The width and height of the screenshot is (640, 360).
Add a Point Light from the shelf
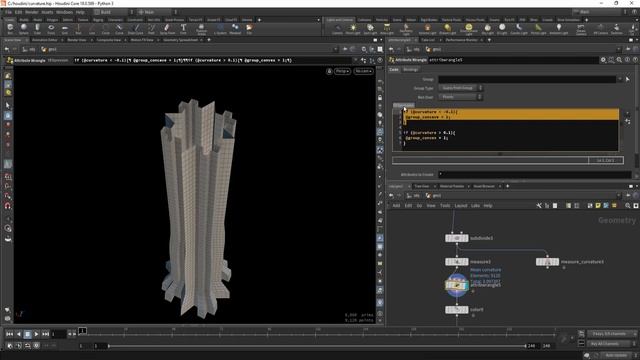353,29
